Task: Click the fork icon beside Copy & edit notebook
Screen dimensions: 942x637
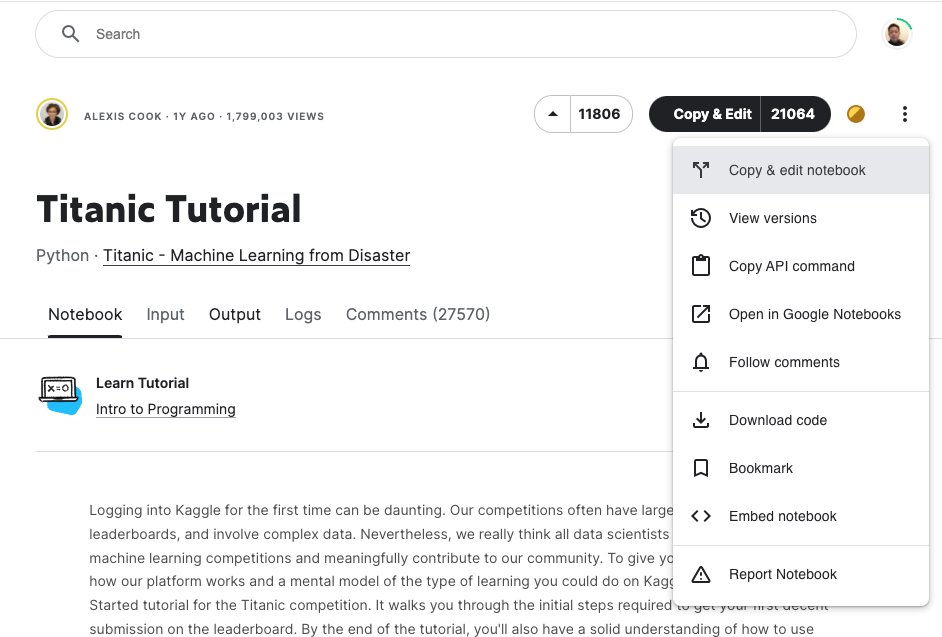Action: (x=700, y=170)
